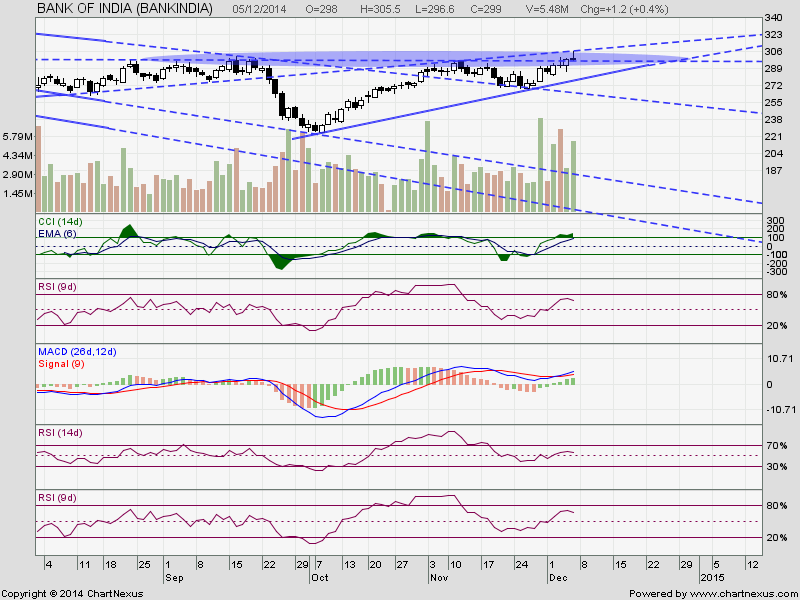The height and width of the screenshot is (600, 800).
Task: Click the Copyright © 2014 ChartNexus text
Action: pos(72,594)
